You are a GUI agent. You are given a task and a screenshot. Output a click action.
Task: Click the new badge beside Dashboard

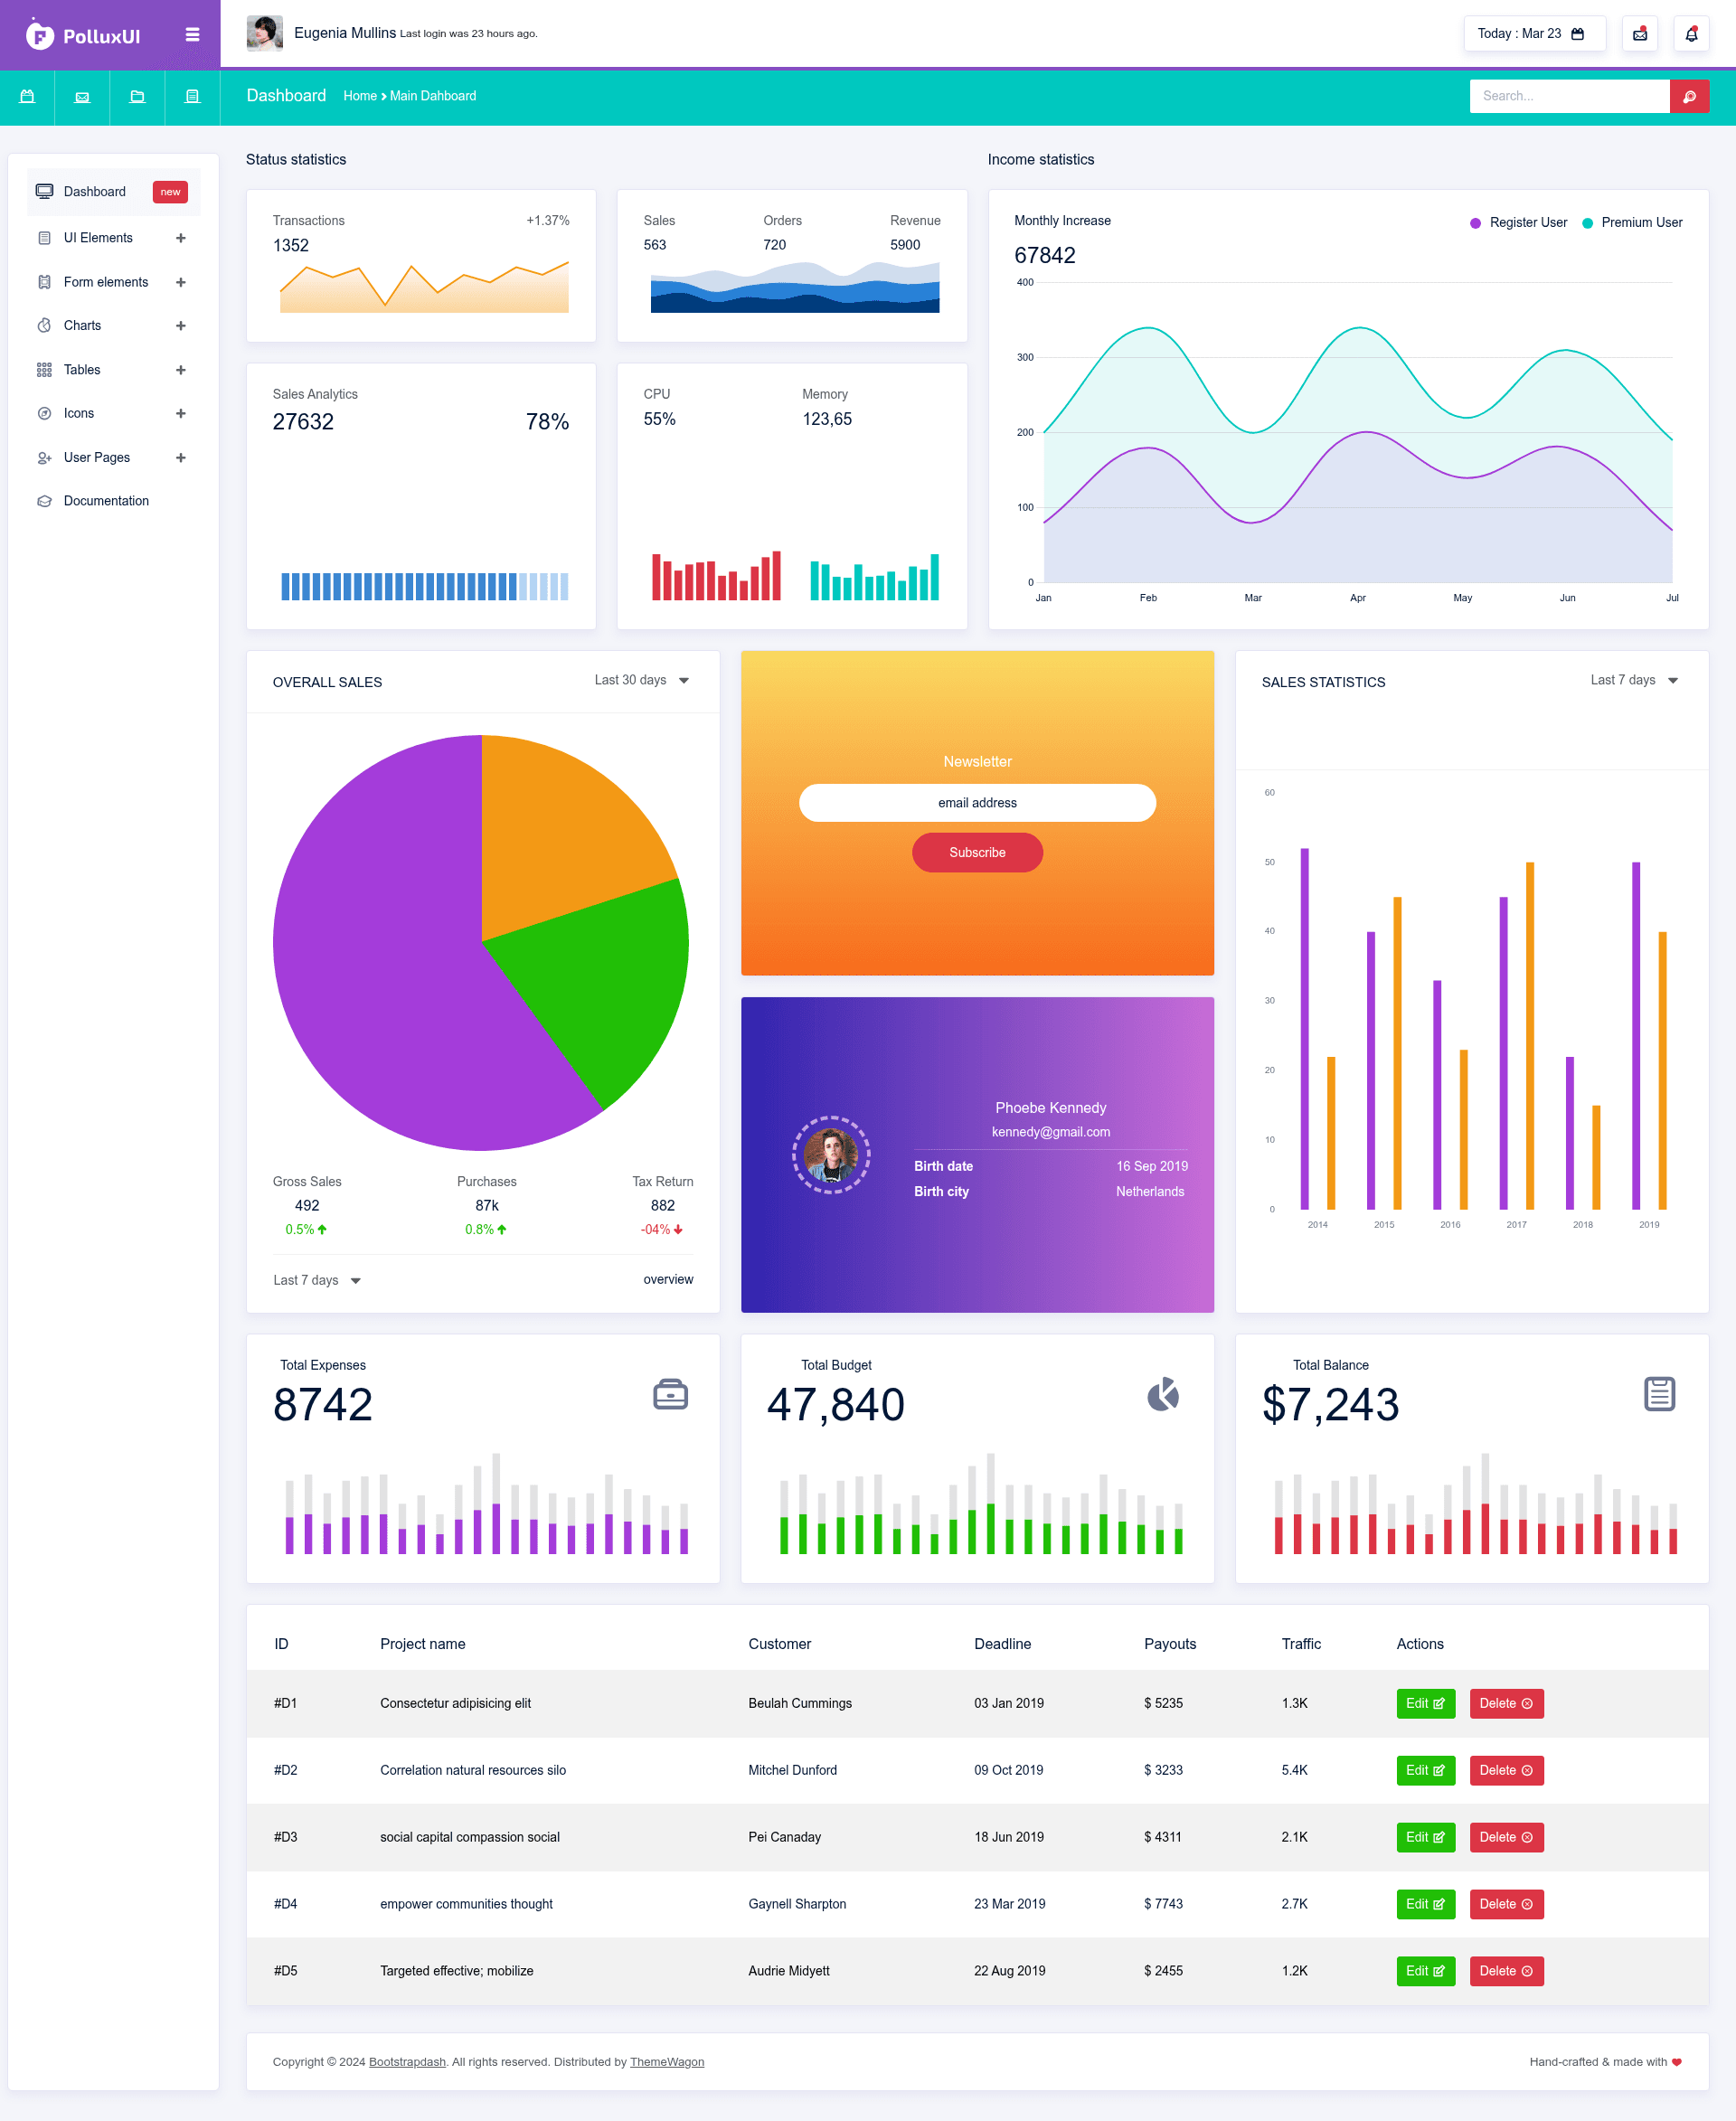(170, 192)
